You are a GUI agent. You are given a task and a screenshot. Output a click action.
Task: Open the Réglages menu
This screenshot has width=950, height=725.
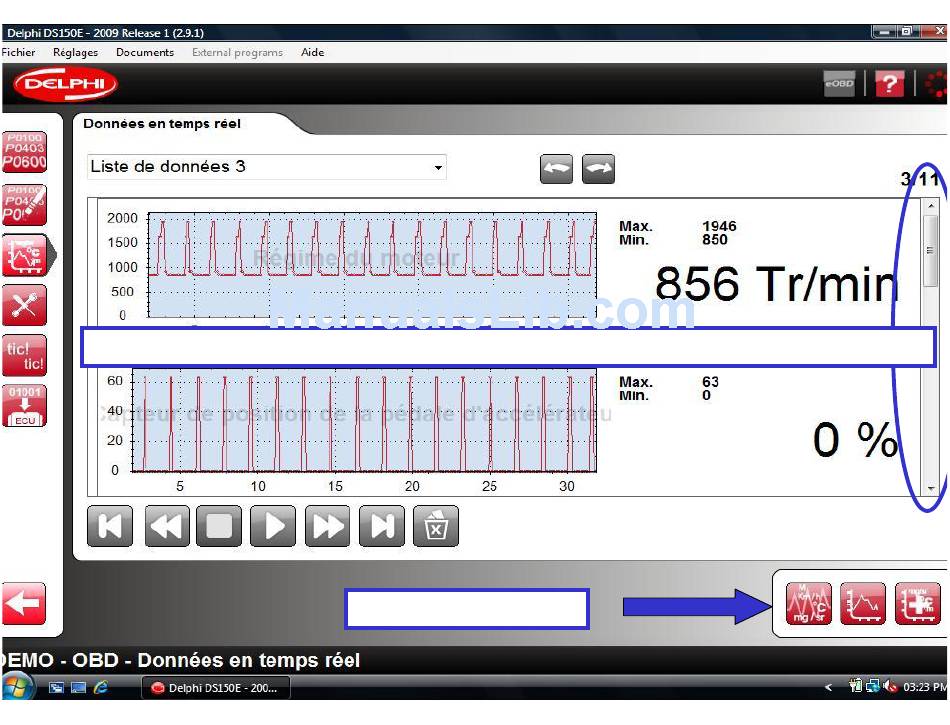coord(75,52)
